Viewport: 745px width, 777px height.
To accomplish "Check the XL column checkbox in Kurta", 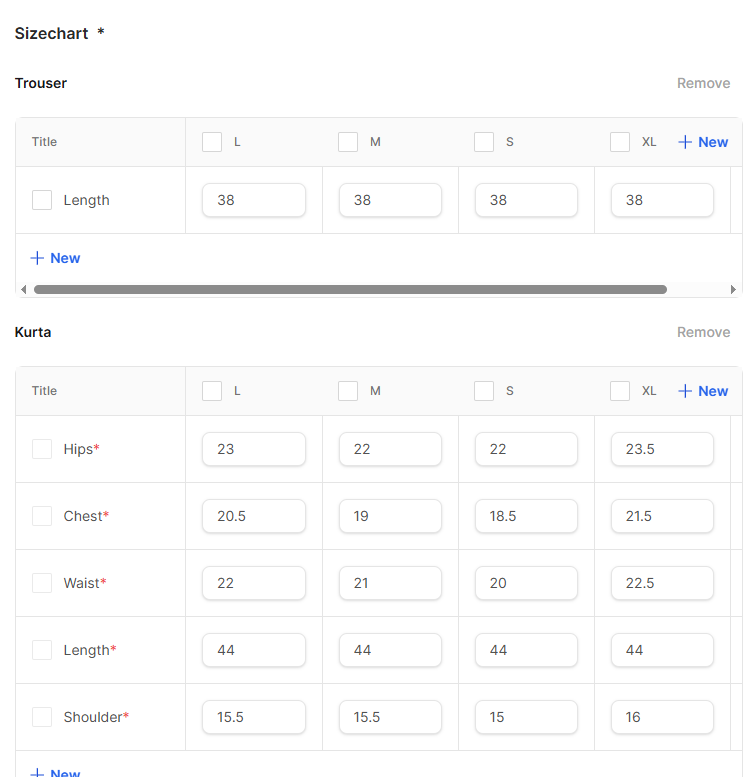I will [620, 391].
